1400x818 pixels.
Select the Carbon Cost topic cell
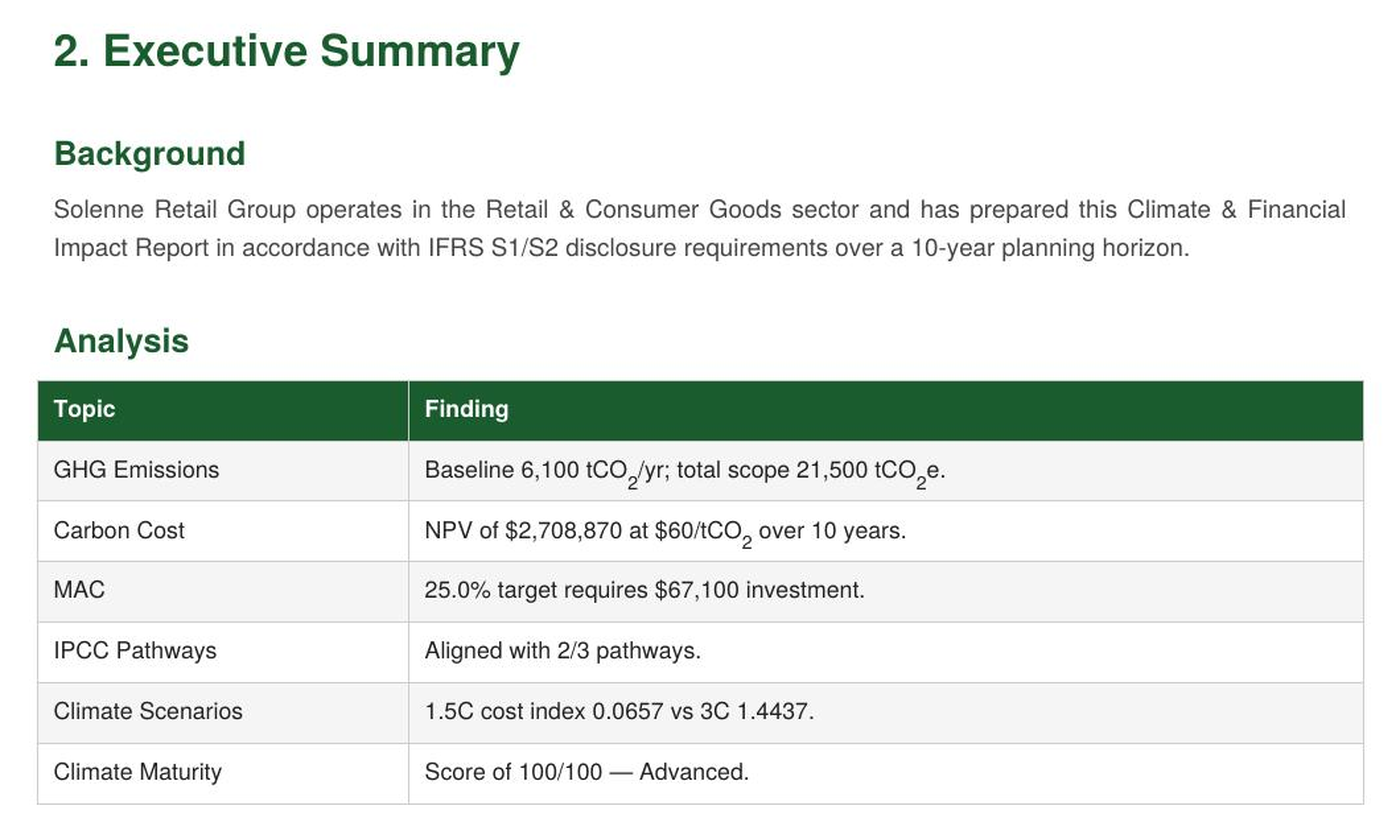pos(223,531)
